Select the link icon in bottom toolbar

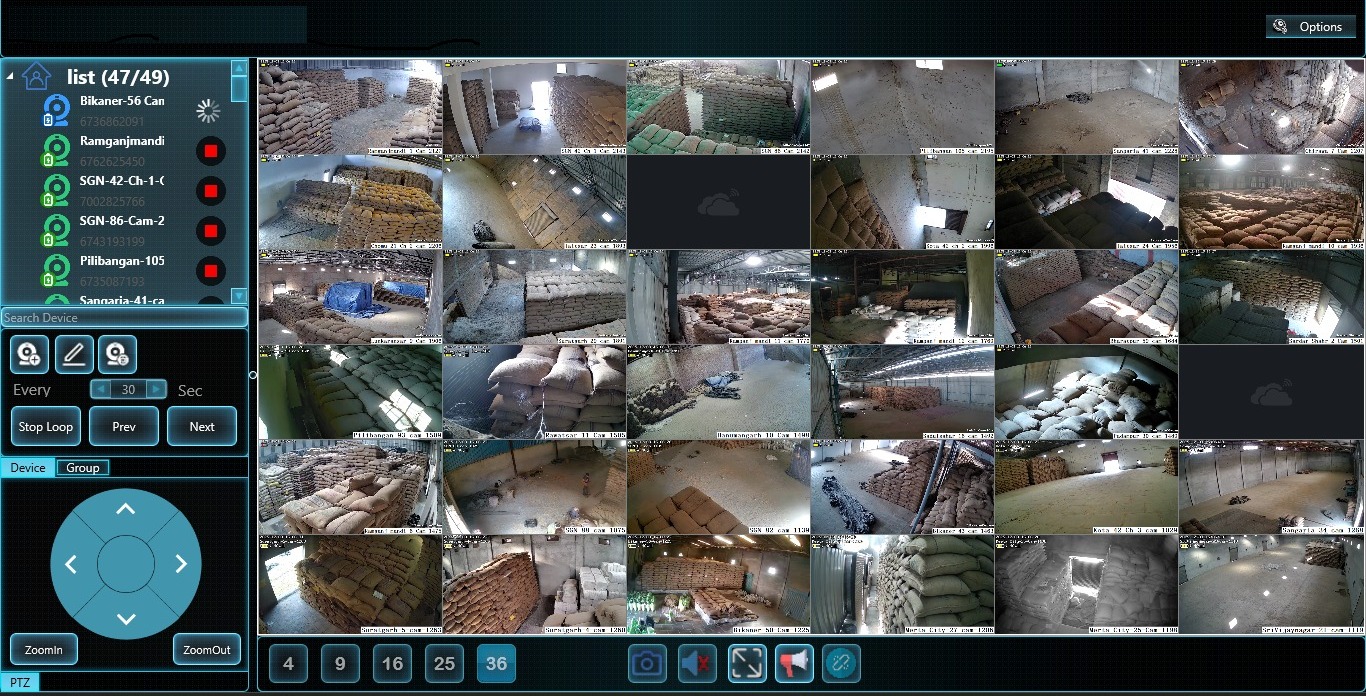coord(841,663)
